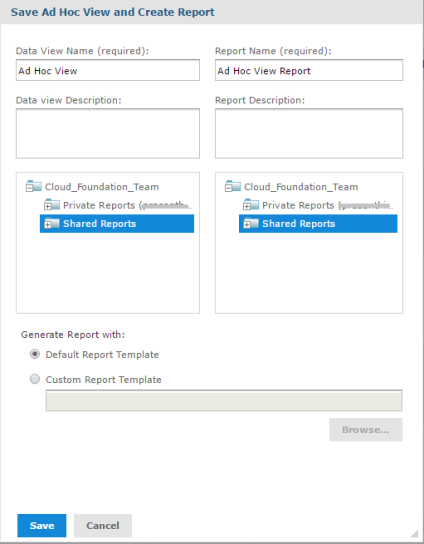The image size is (424, 544).
Task: Expand Shared Reports folder icon in report tree
Action: (247, 225)
